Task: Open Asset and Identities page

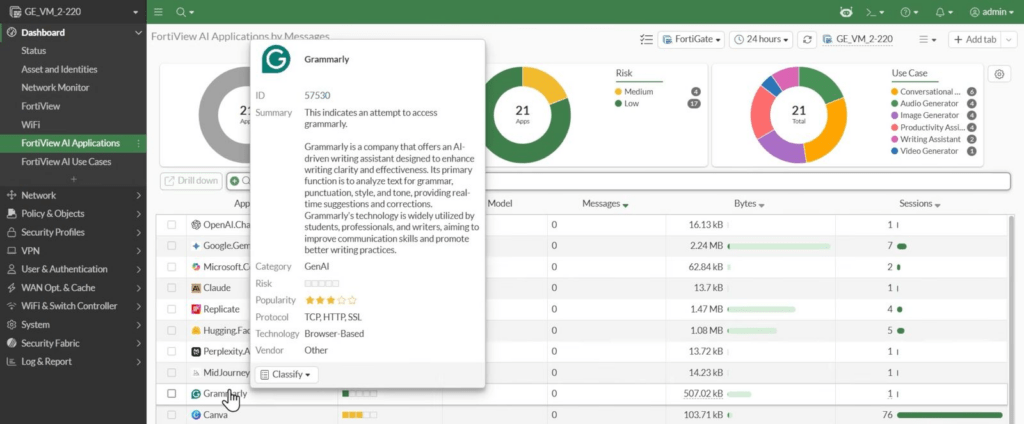Action: 59,69
